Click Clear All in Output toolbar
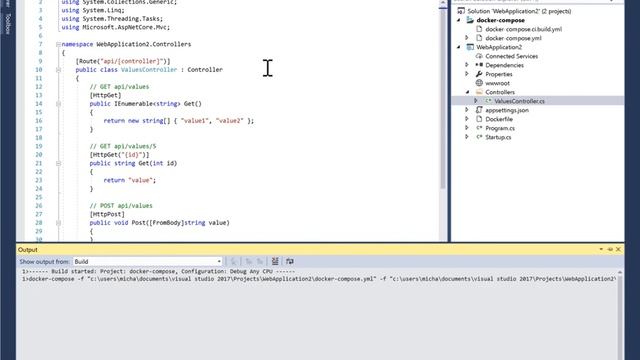This screenshot has height=360, width=640. [x=275, y=261]
